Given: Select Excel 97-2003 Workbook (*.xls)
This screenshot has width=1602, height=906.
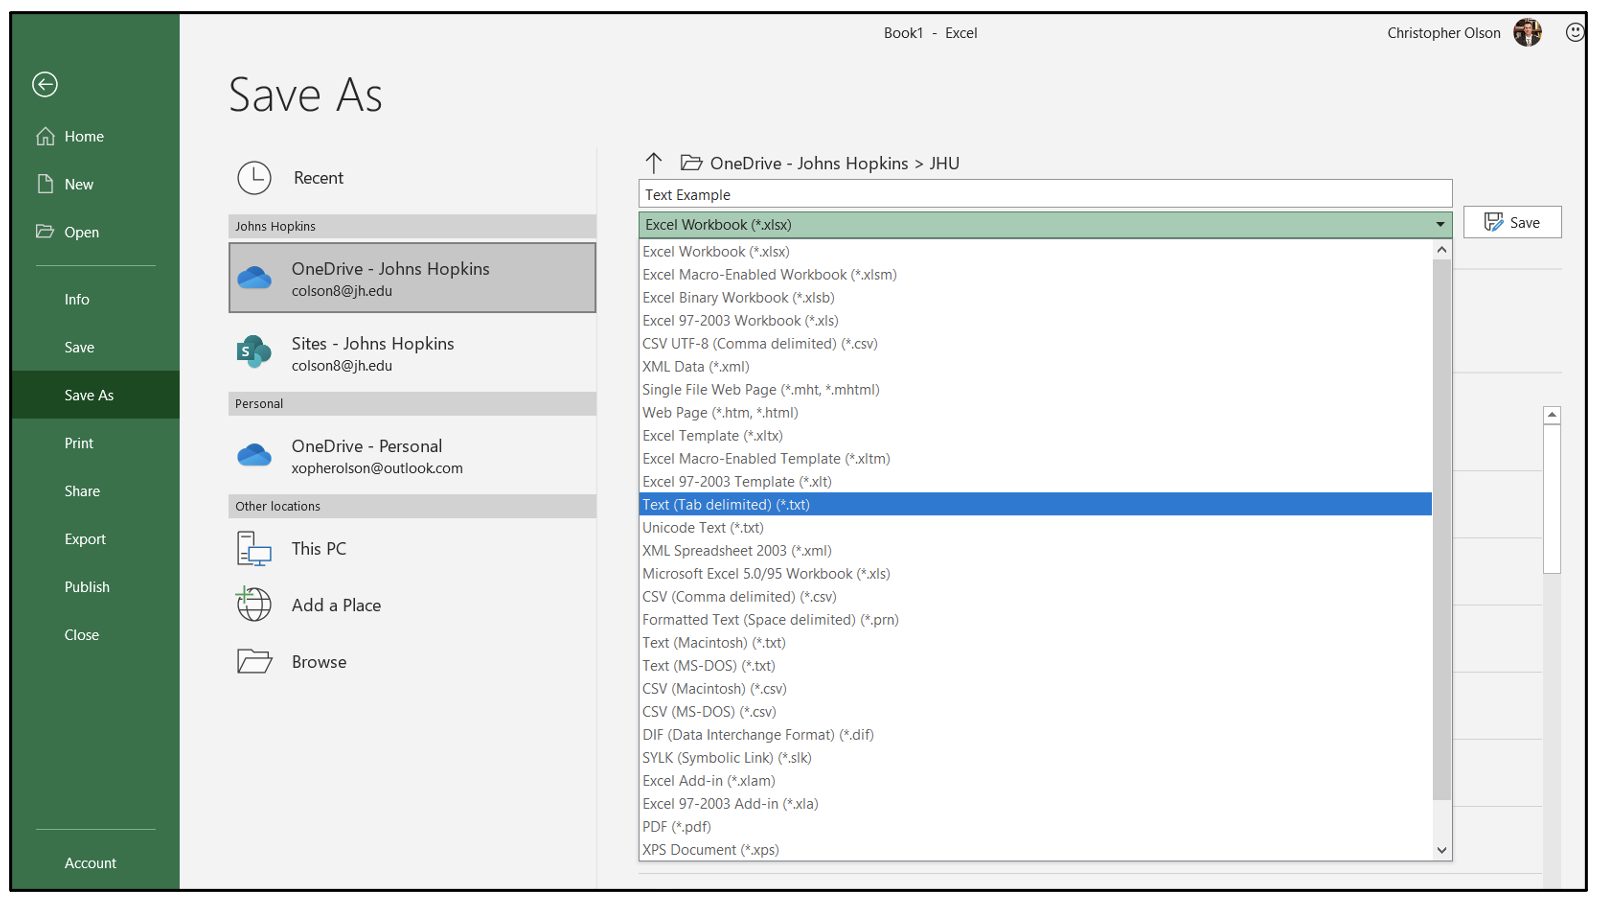Looking at the screenshot, I should 1035,320.
